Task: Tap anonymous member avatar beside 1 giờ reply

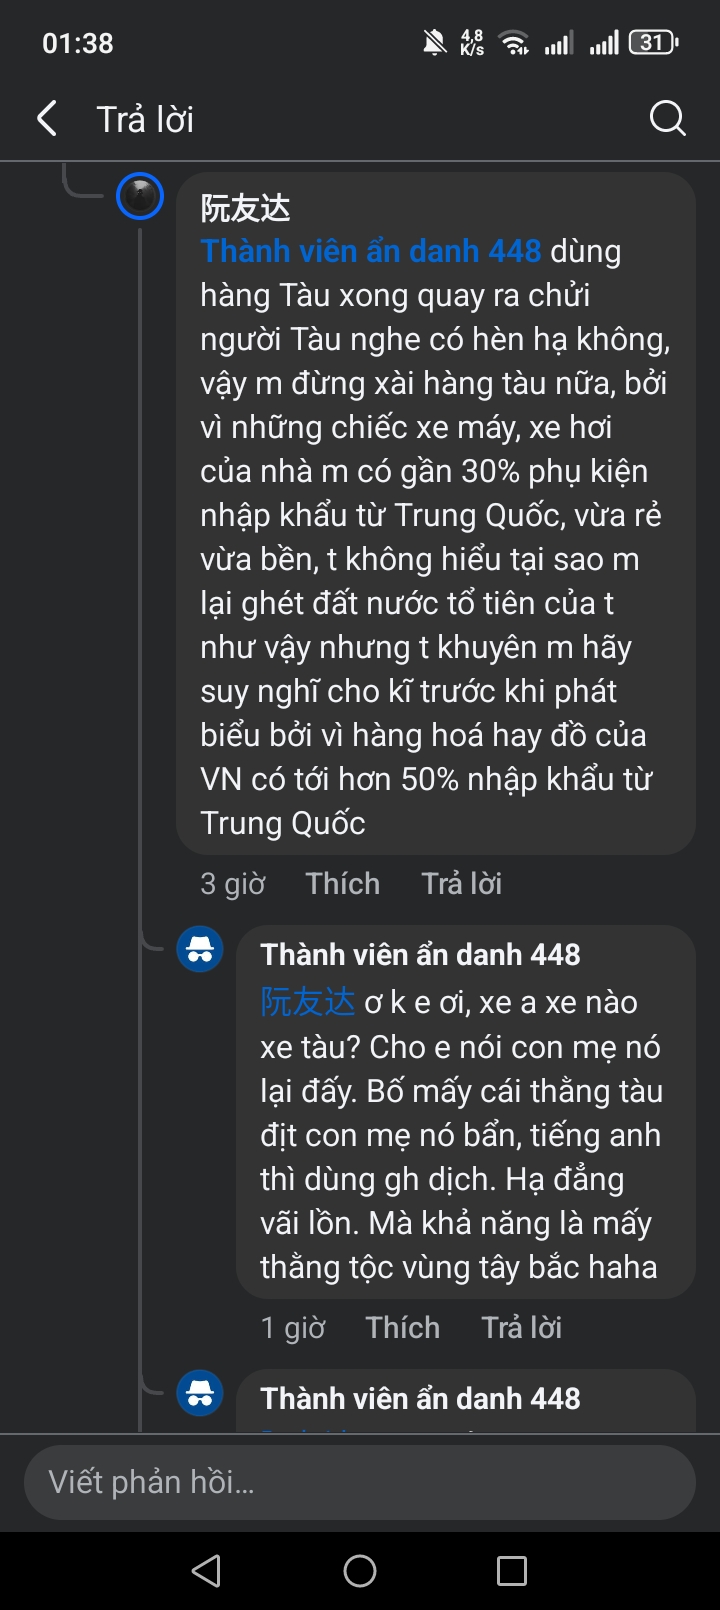Action: 200,949
